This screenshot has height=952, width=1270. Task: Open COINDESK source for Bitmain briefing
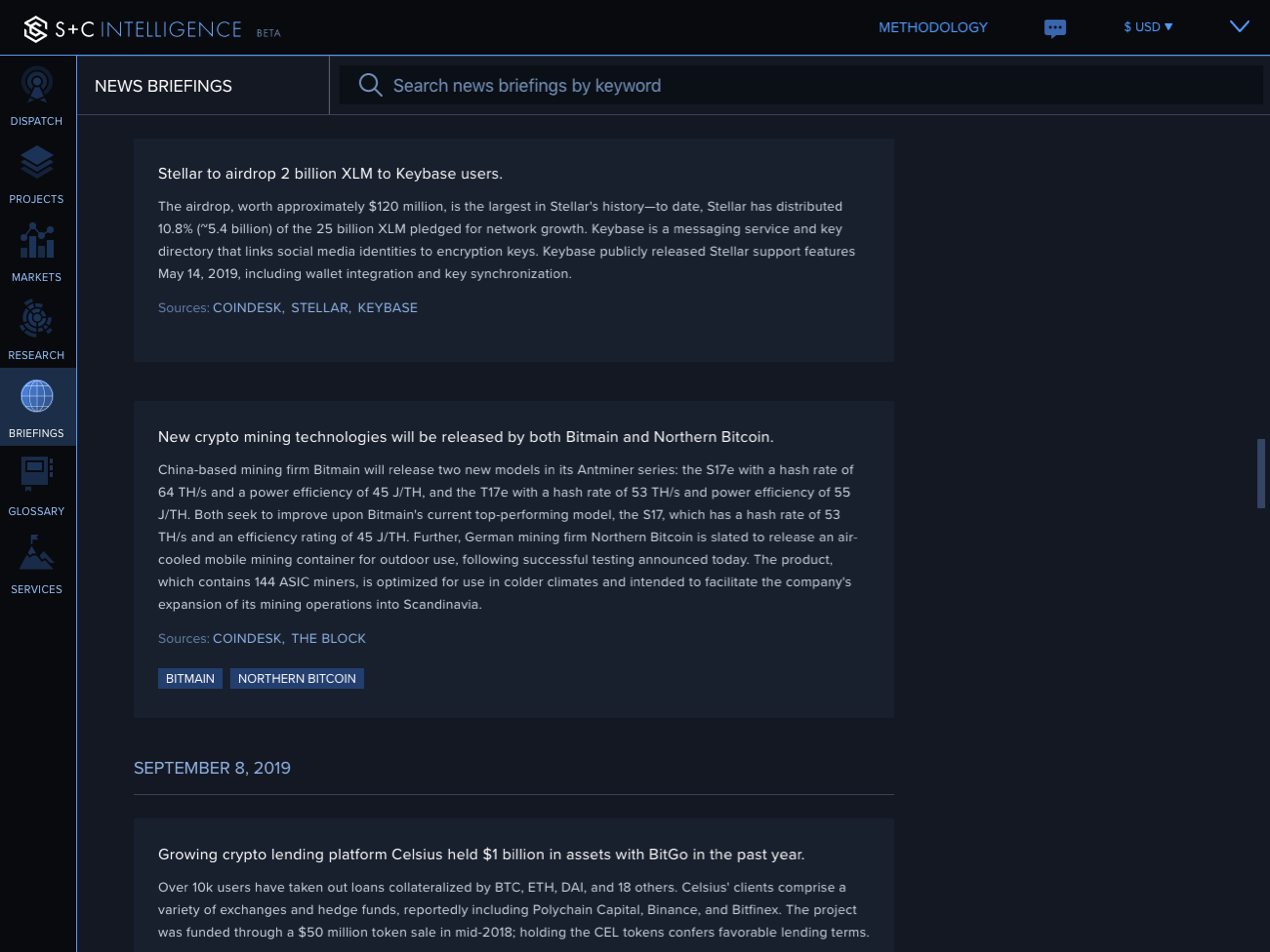pyautogui.click(x=248, y=638)
